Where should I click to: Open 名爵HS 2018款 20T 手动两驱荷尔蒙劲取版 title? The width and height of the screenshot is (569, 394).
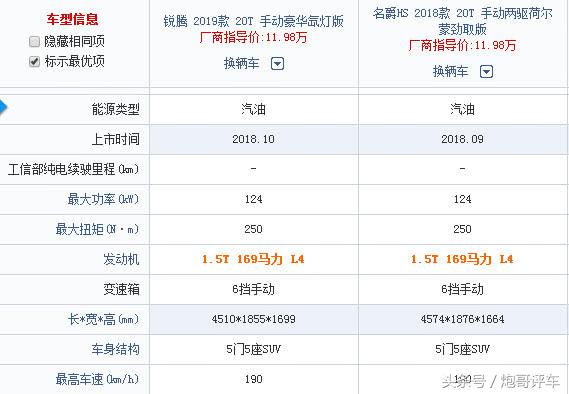(462, 21)
